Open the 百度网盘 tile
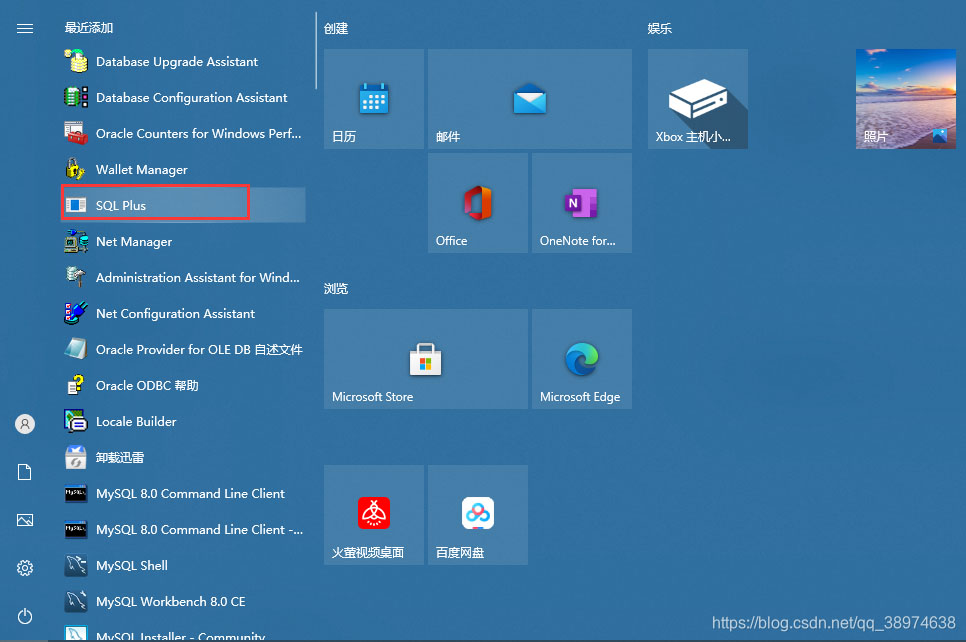 (x=477, y=514)
